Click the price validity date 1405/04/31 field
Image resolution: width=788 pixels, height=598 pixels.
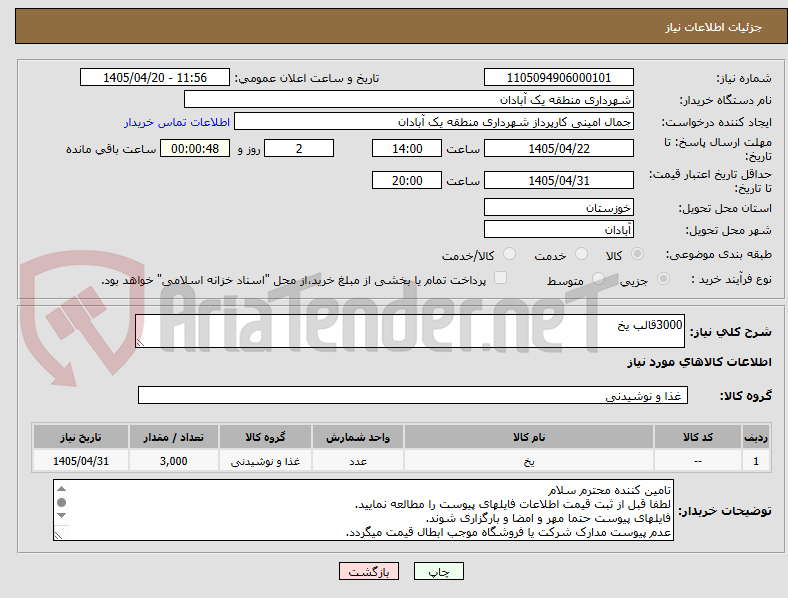pos(558,180)
